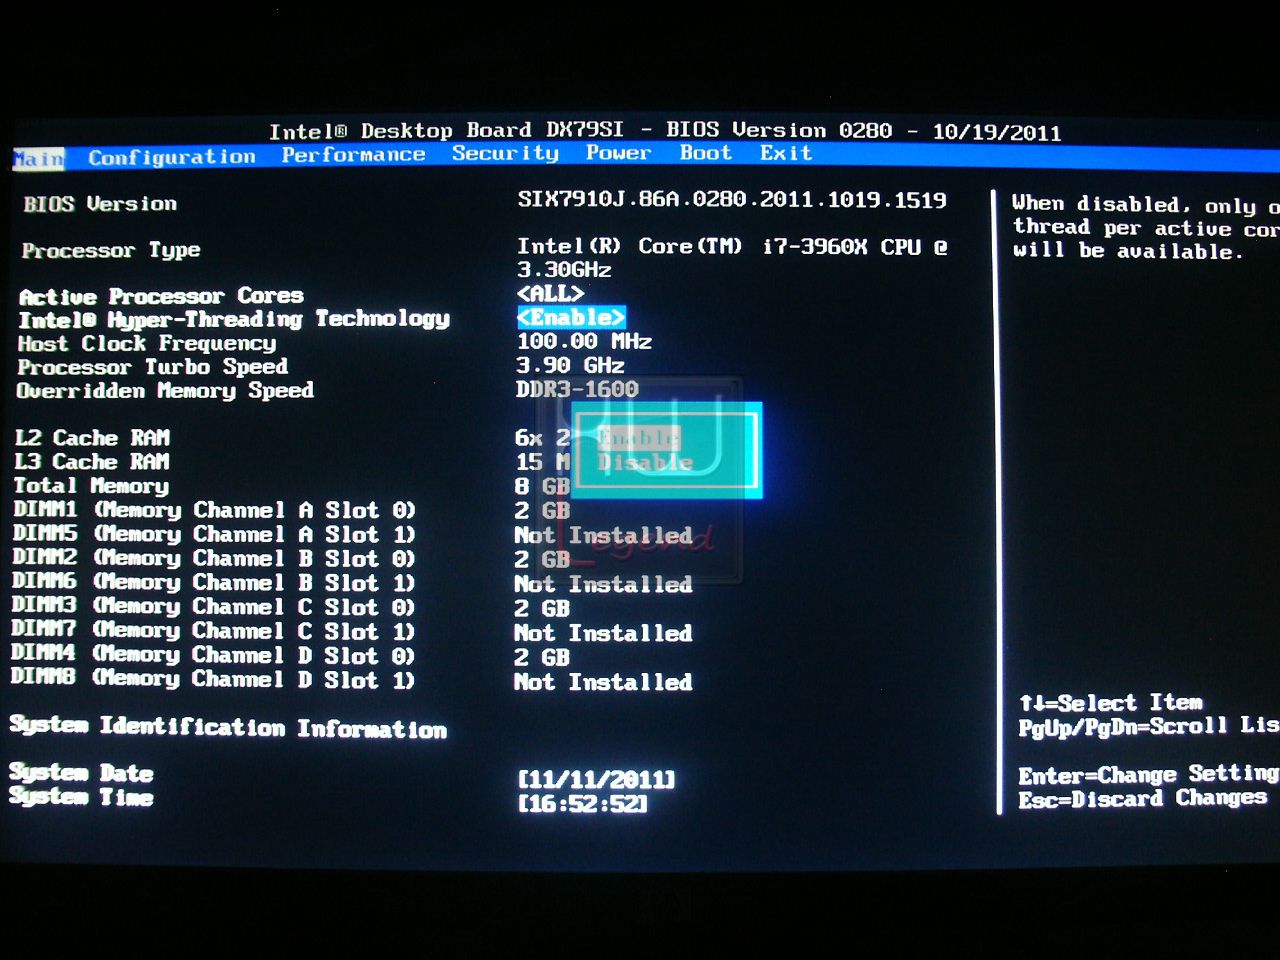Screen dimensions: 1280x960
Task: Go to the Security tab
Action: point(505,153)
